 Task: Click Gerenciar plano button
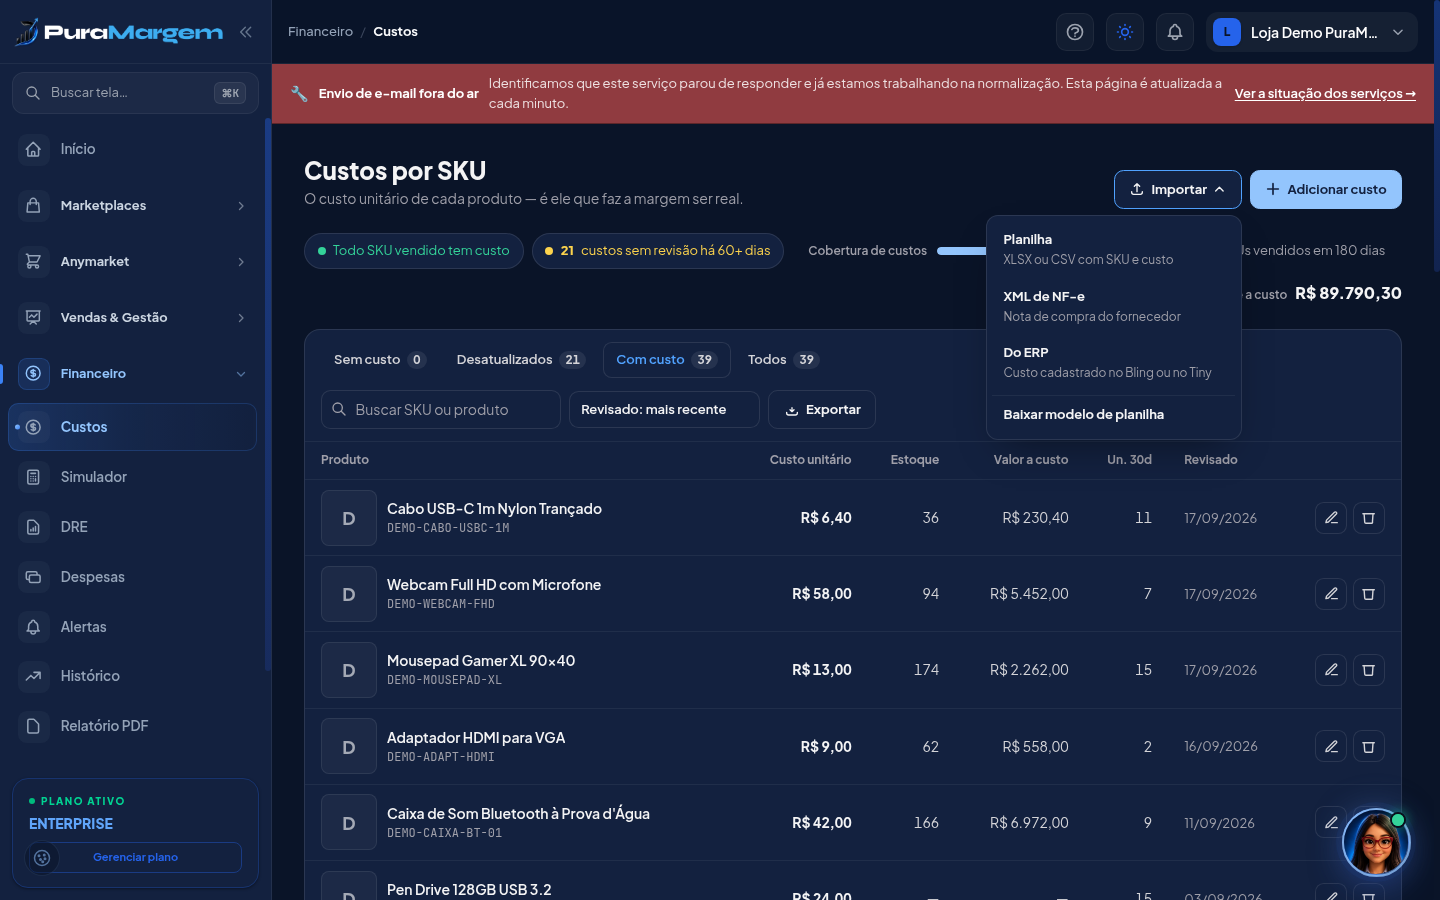[x=135, y=857]
